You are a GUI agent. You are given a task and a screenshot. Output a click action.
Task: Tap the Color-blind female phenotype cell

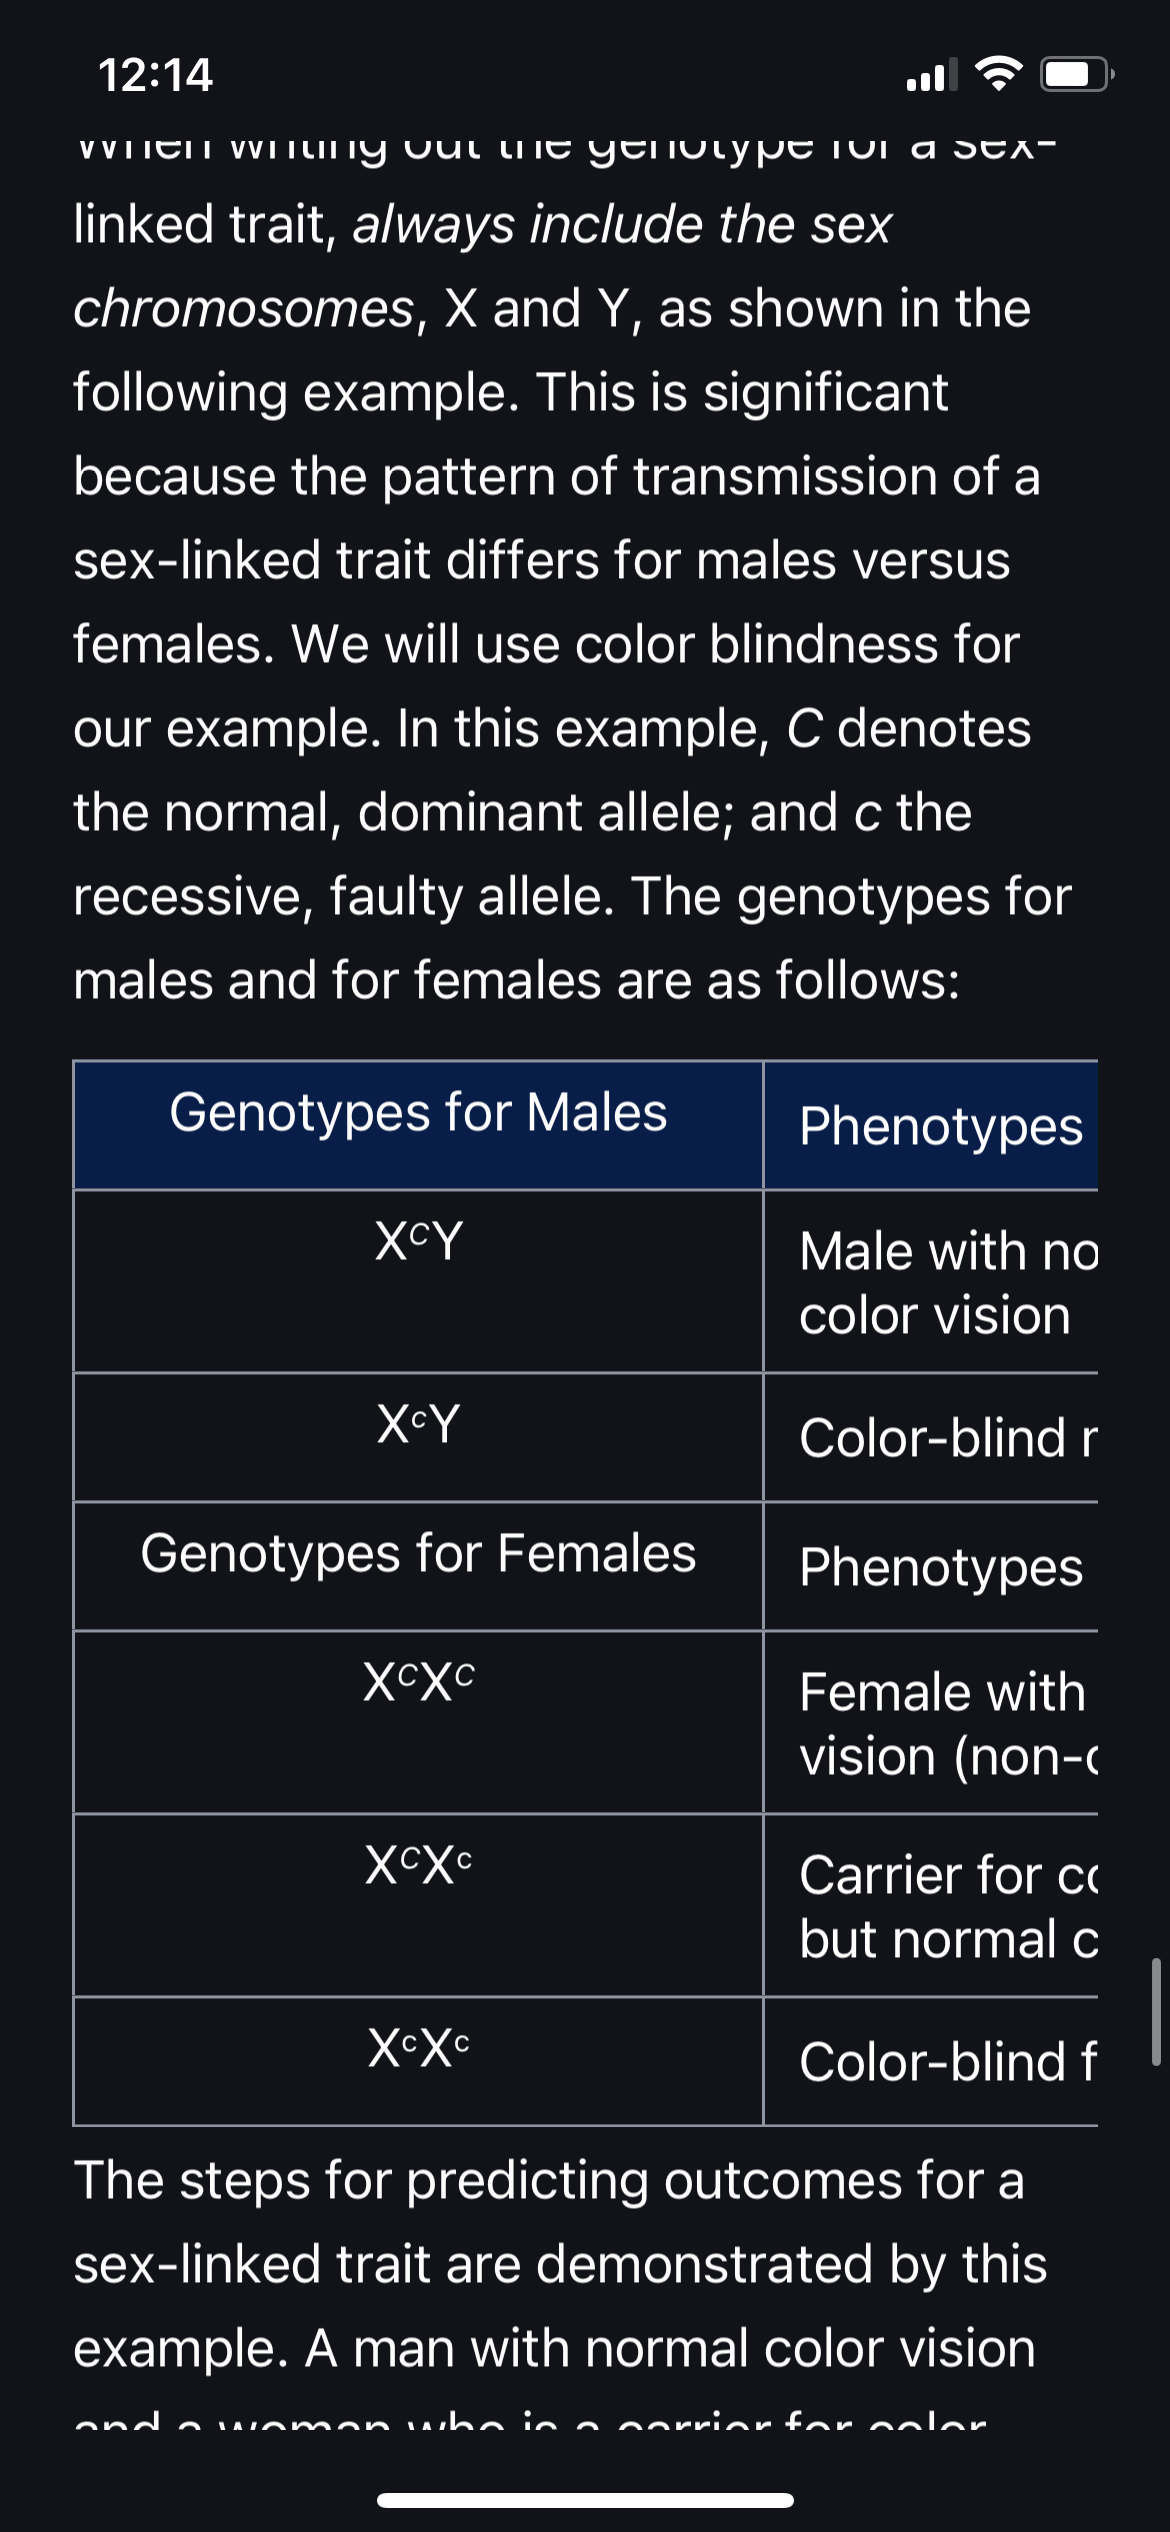[x=931, y=2061]
